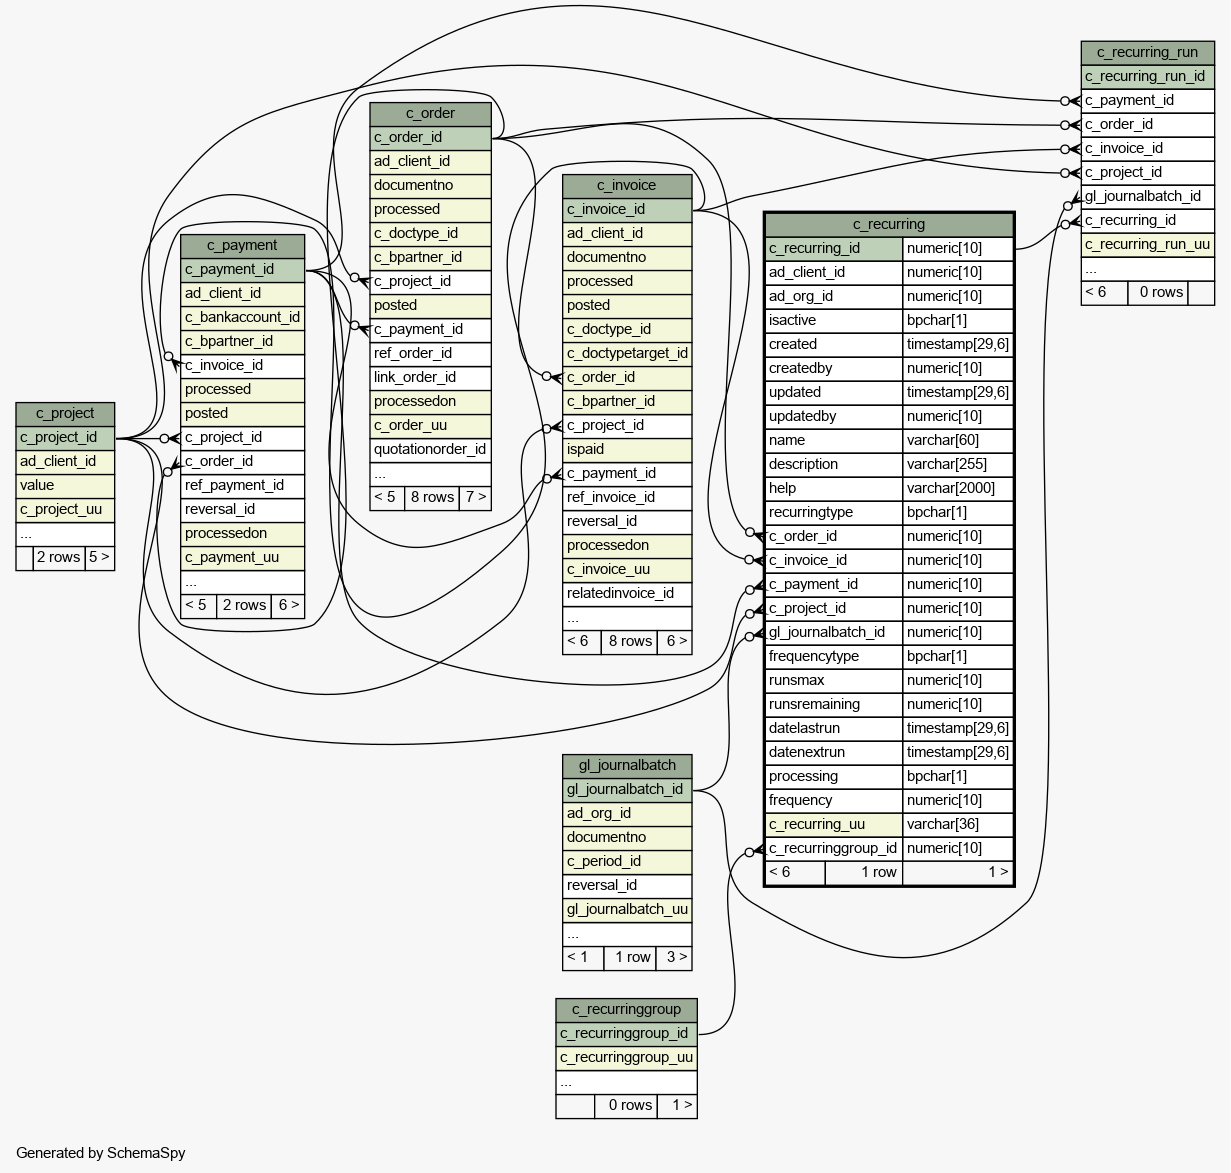Select recurringtype column in c_recurring
1231x1173 pixels.
[834, 513]
